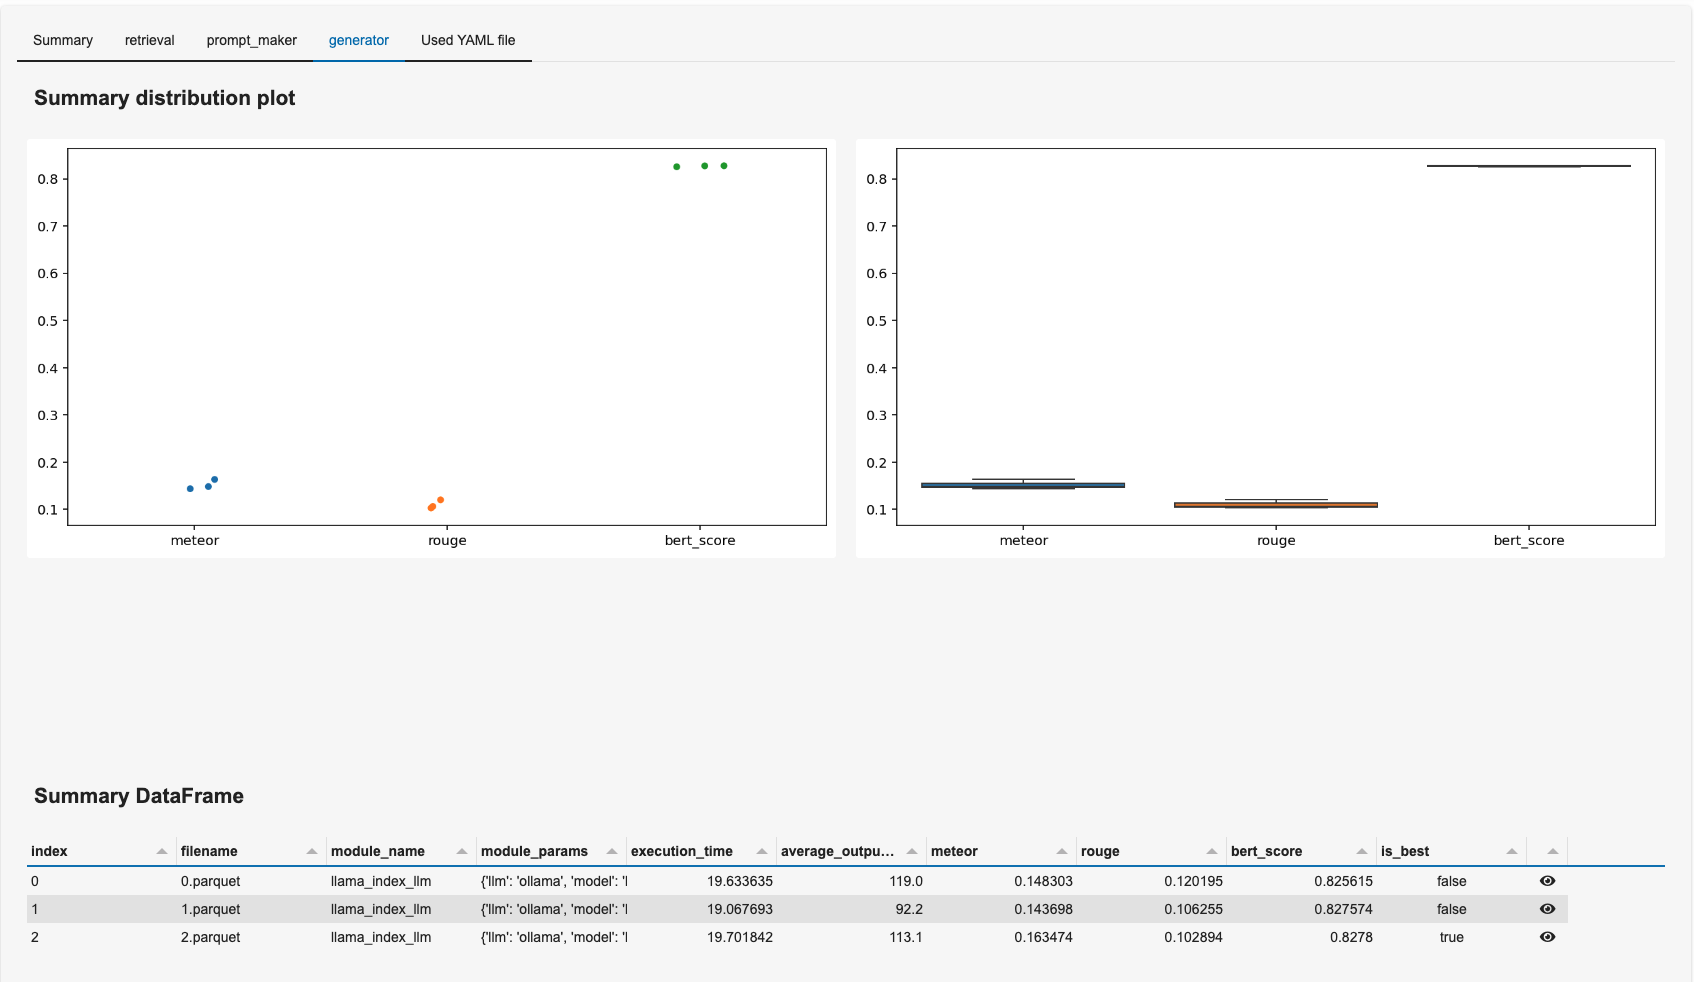The width and height of the screenshot is (1694, 982).
Task: Sort by index column arrow
Action: pyautogui.click(x=162, y=851)
